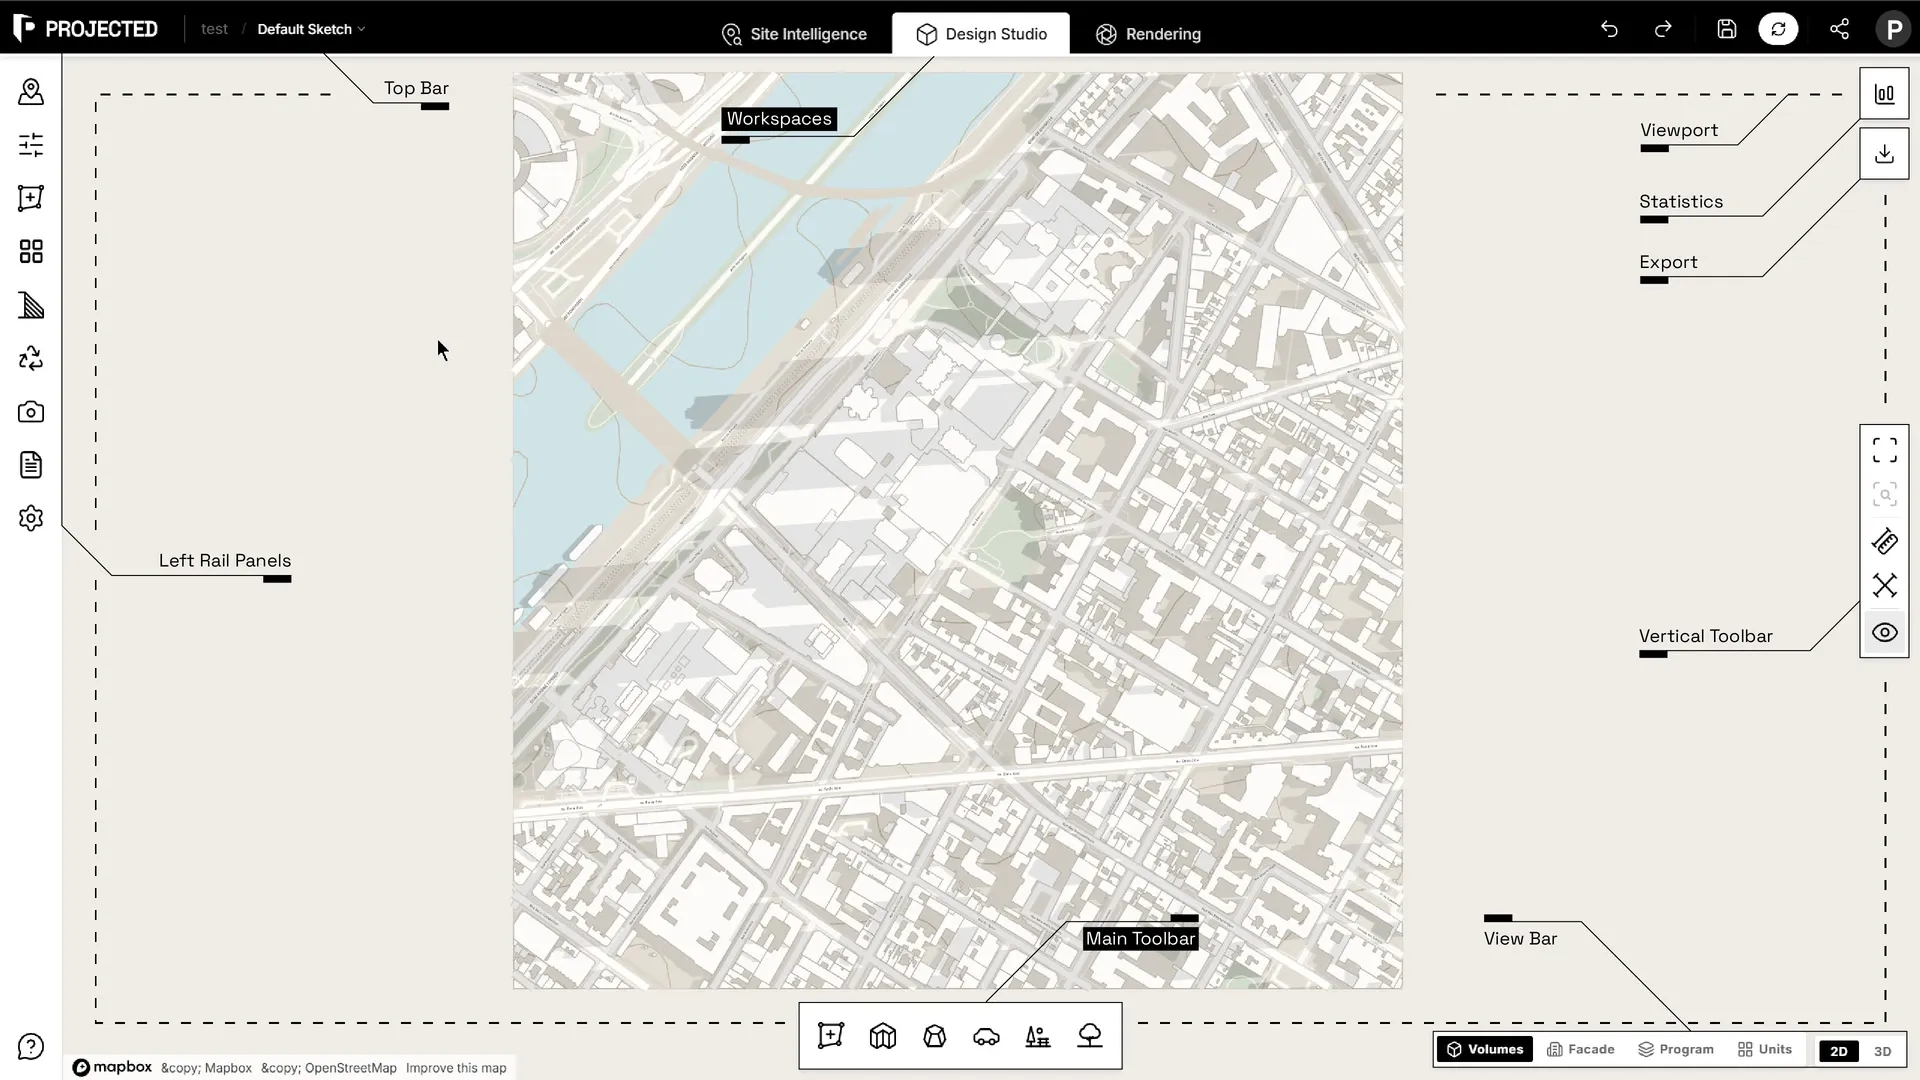Switch view mode to Volumes

coord(1485,1049)
